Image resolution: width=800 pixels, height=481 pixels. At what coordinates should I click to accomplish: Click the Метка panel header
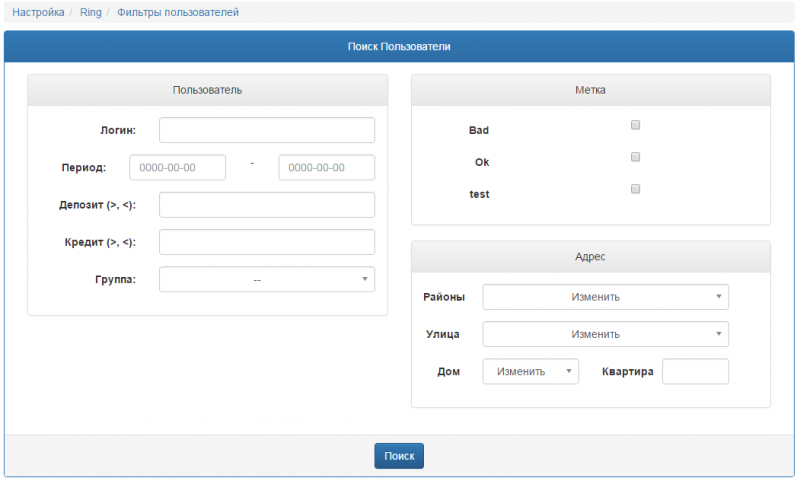[x=590, y=90]
